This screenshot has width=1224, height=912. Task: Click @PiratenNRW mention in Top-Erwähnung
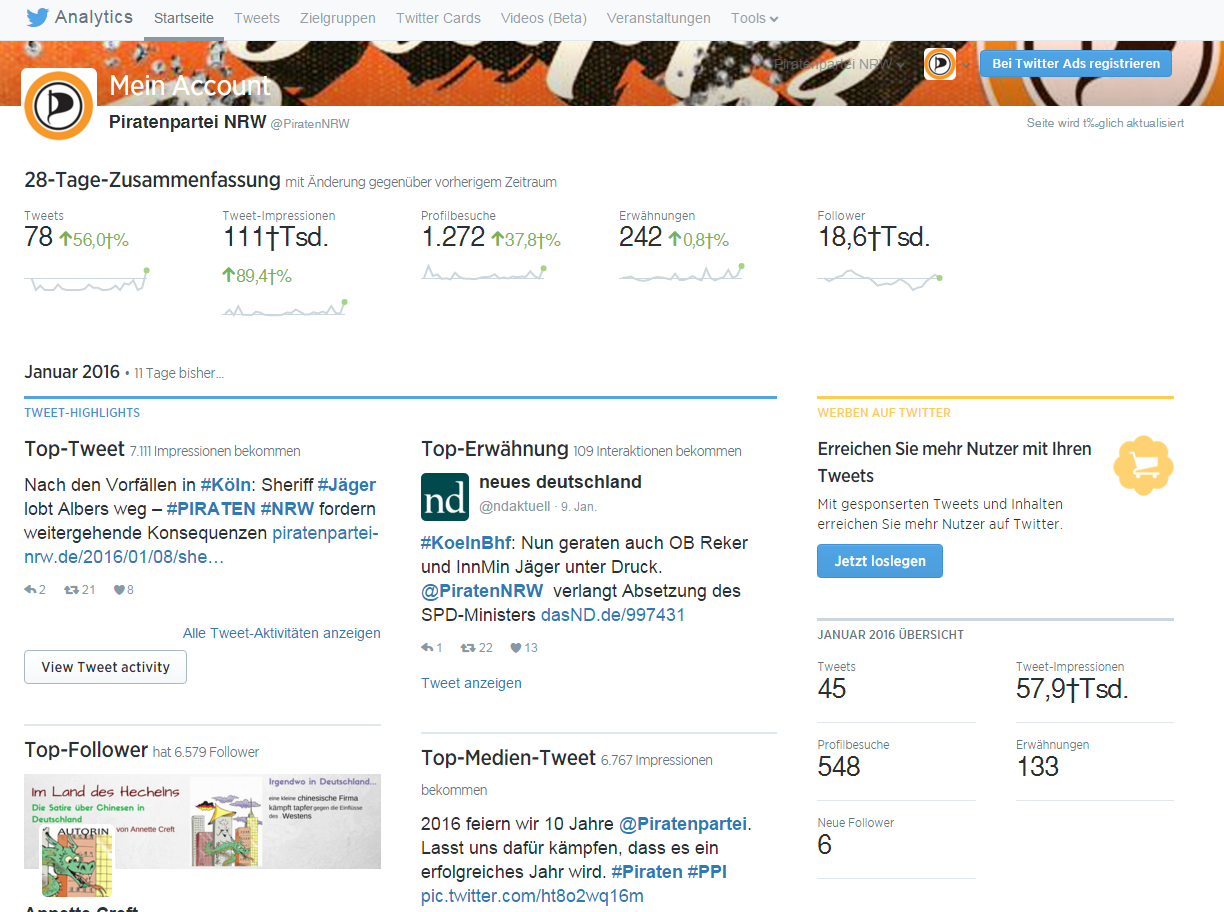[482, 591]
